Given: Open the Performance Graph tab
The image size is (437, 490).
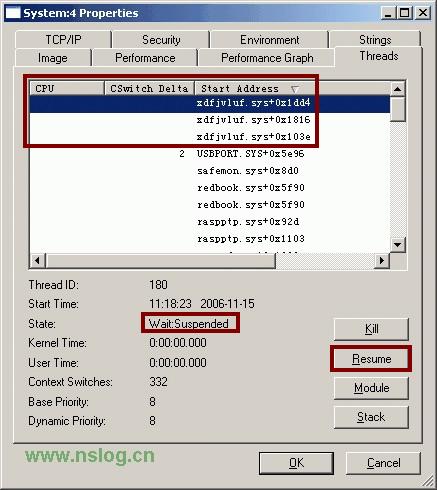Looking at the screenshot, I should tap(267, 58).
